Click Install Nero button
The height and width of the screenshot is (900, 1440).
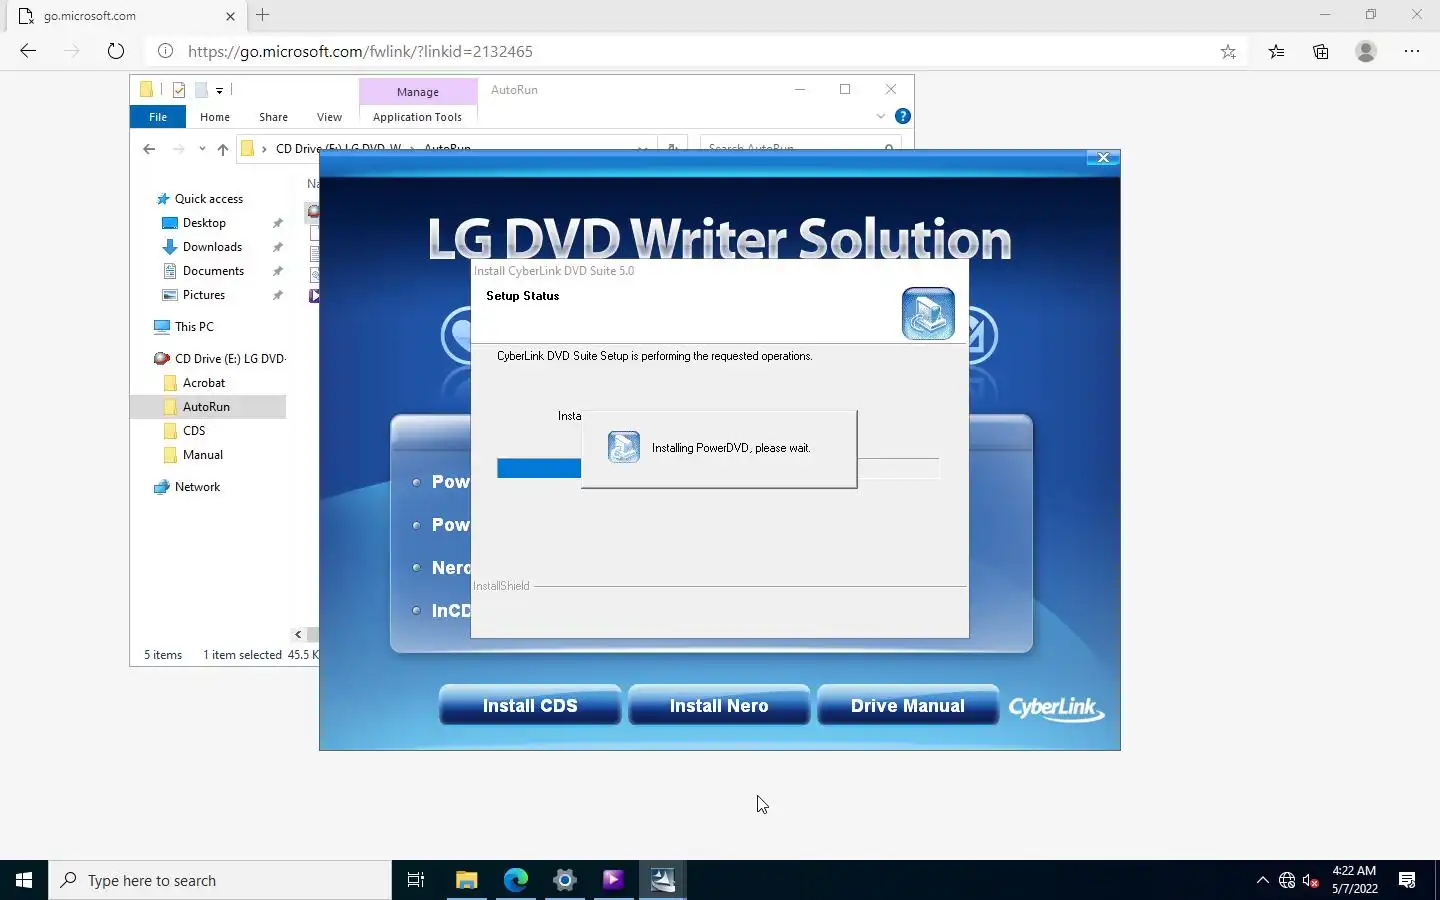pos(719,705)
